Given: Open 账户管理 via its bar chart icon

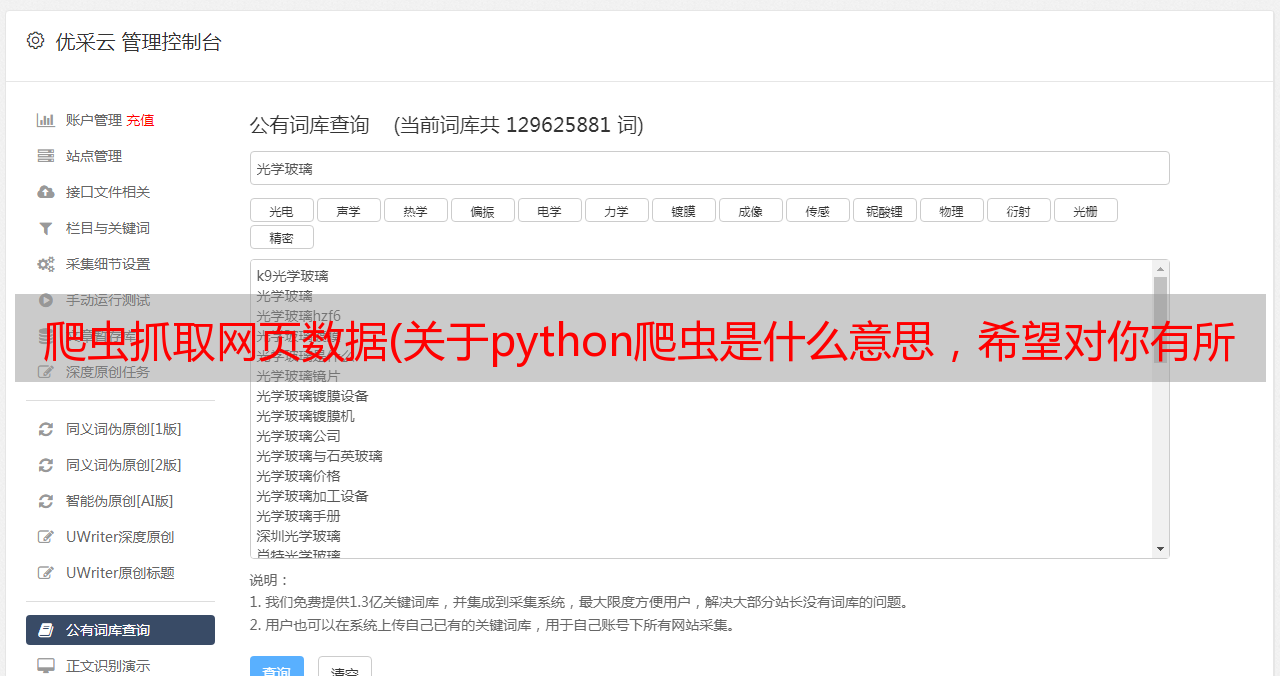Looking at the screenshot, I should (x=46, y=120).
